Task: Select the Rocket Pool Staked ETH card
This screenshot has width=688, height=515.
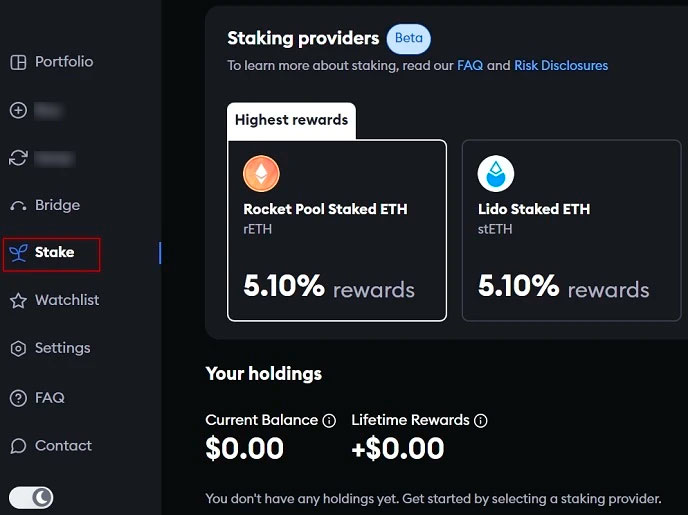Action: (x=337, y=230)
